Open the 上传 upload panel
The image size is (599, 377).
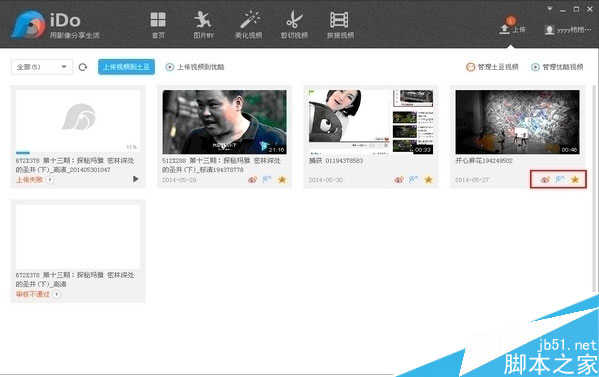tap(512, 27)
